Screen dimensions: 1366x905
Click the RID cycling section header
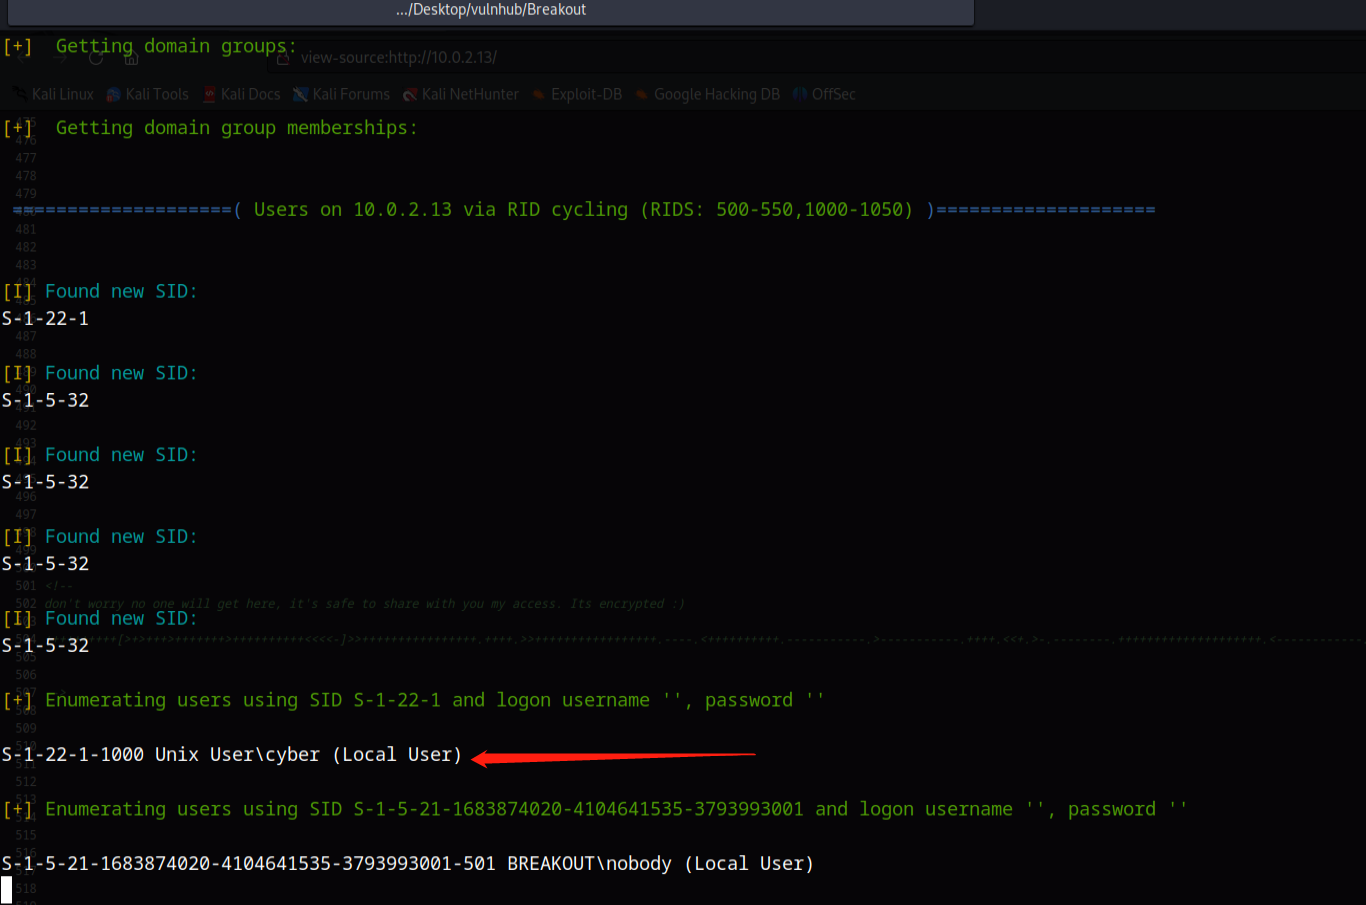583,210
